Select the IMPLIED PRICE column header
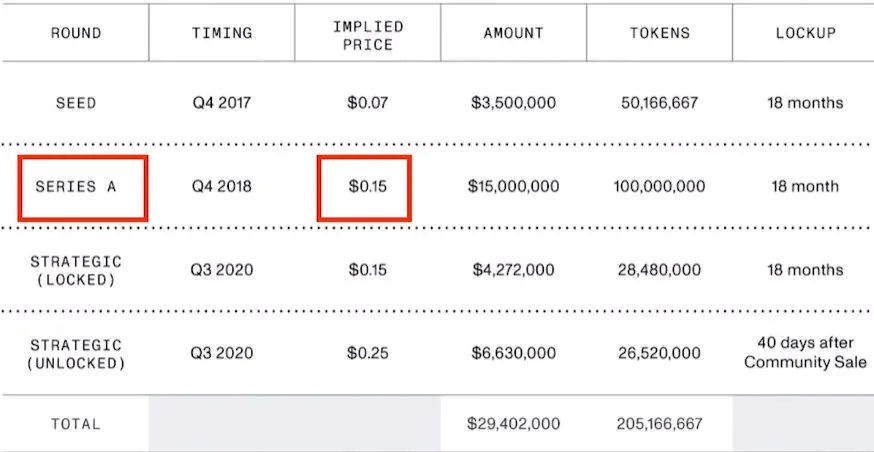Image resolution: width=874 pixels, height=452 pixels. 366,33
